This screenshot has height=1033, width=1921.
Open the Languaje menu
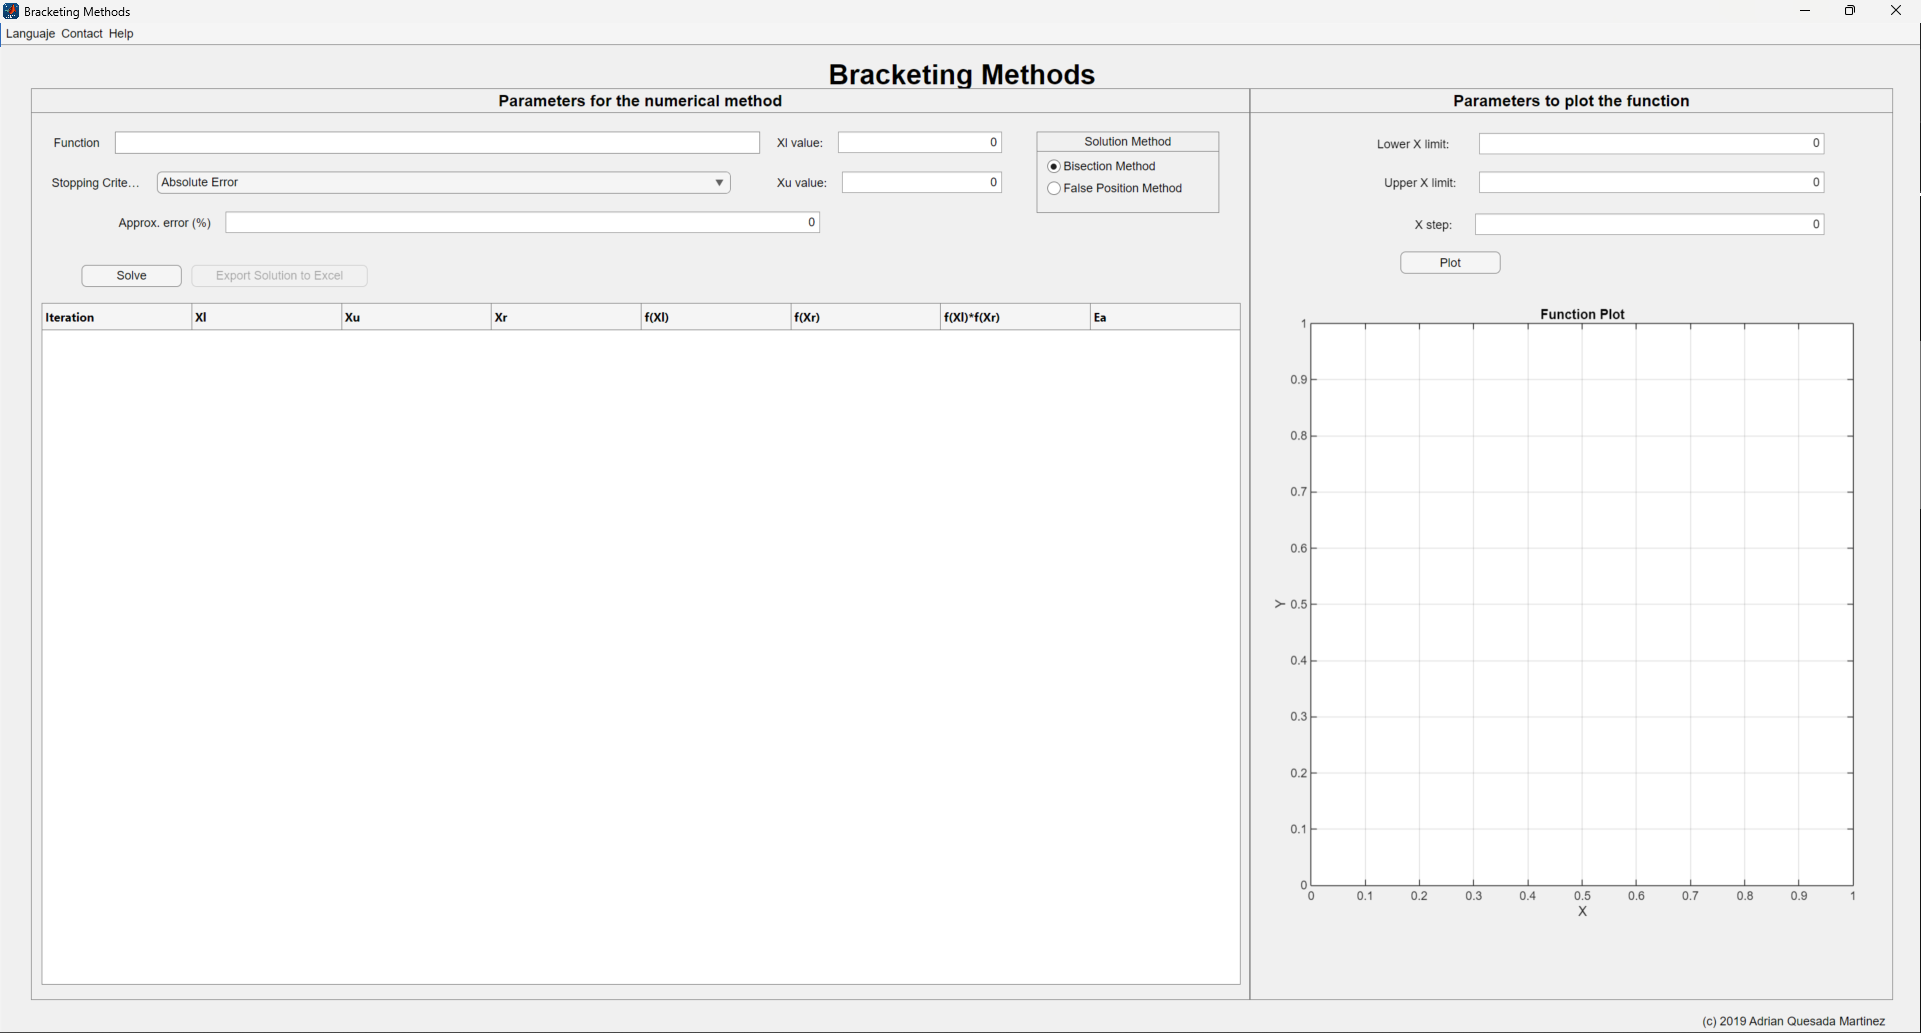click(x=30, y=34)
